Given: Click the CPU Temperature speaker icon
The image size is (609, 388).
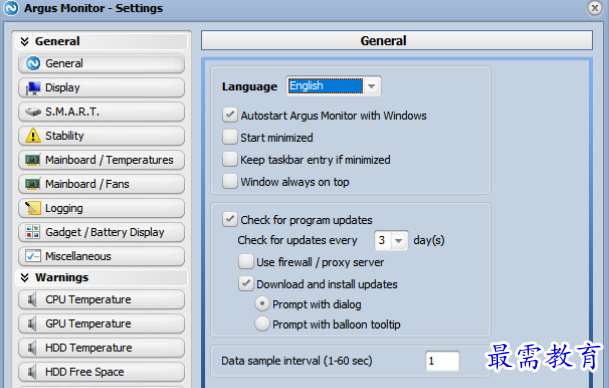Looking at the screenshot, I should 32,299.
